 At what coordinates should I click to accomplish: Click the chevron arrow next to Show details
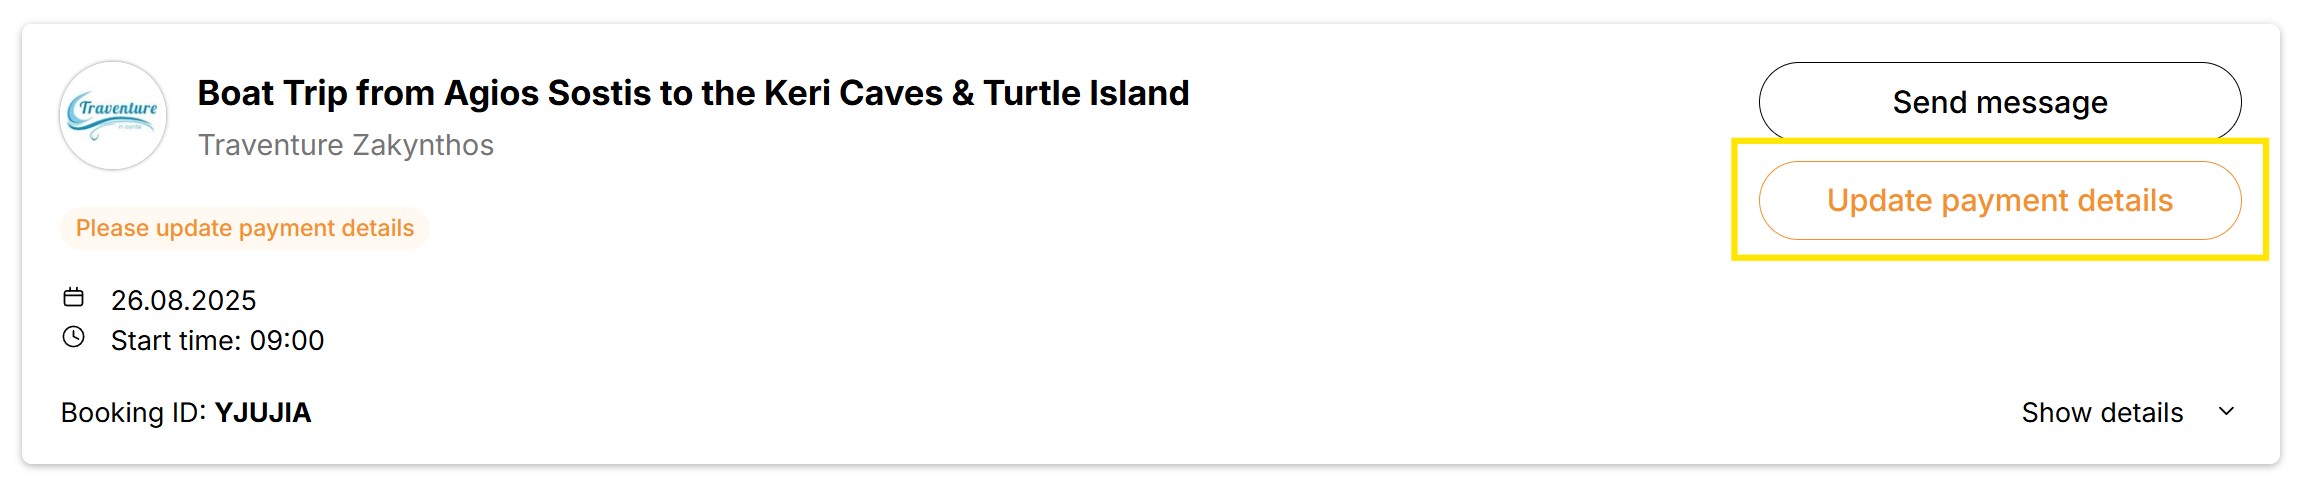click(2226, 411)
